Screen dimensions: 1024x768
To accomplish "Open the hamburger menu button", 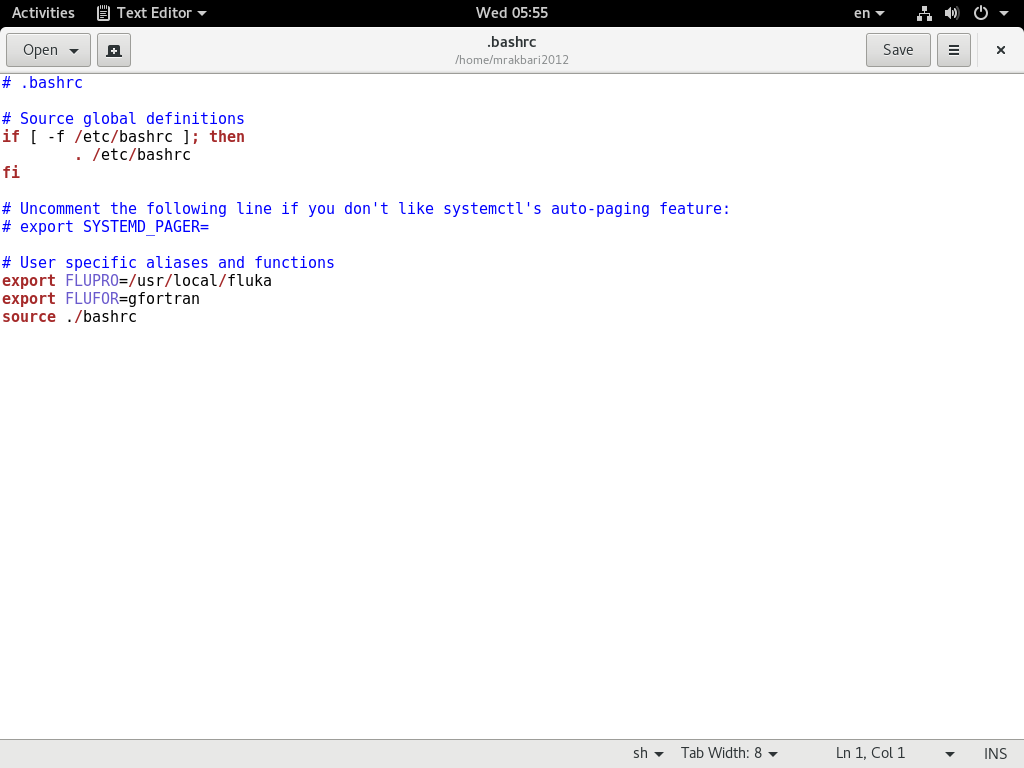I will click(x=953, y=50).
